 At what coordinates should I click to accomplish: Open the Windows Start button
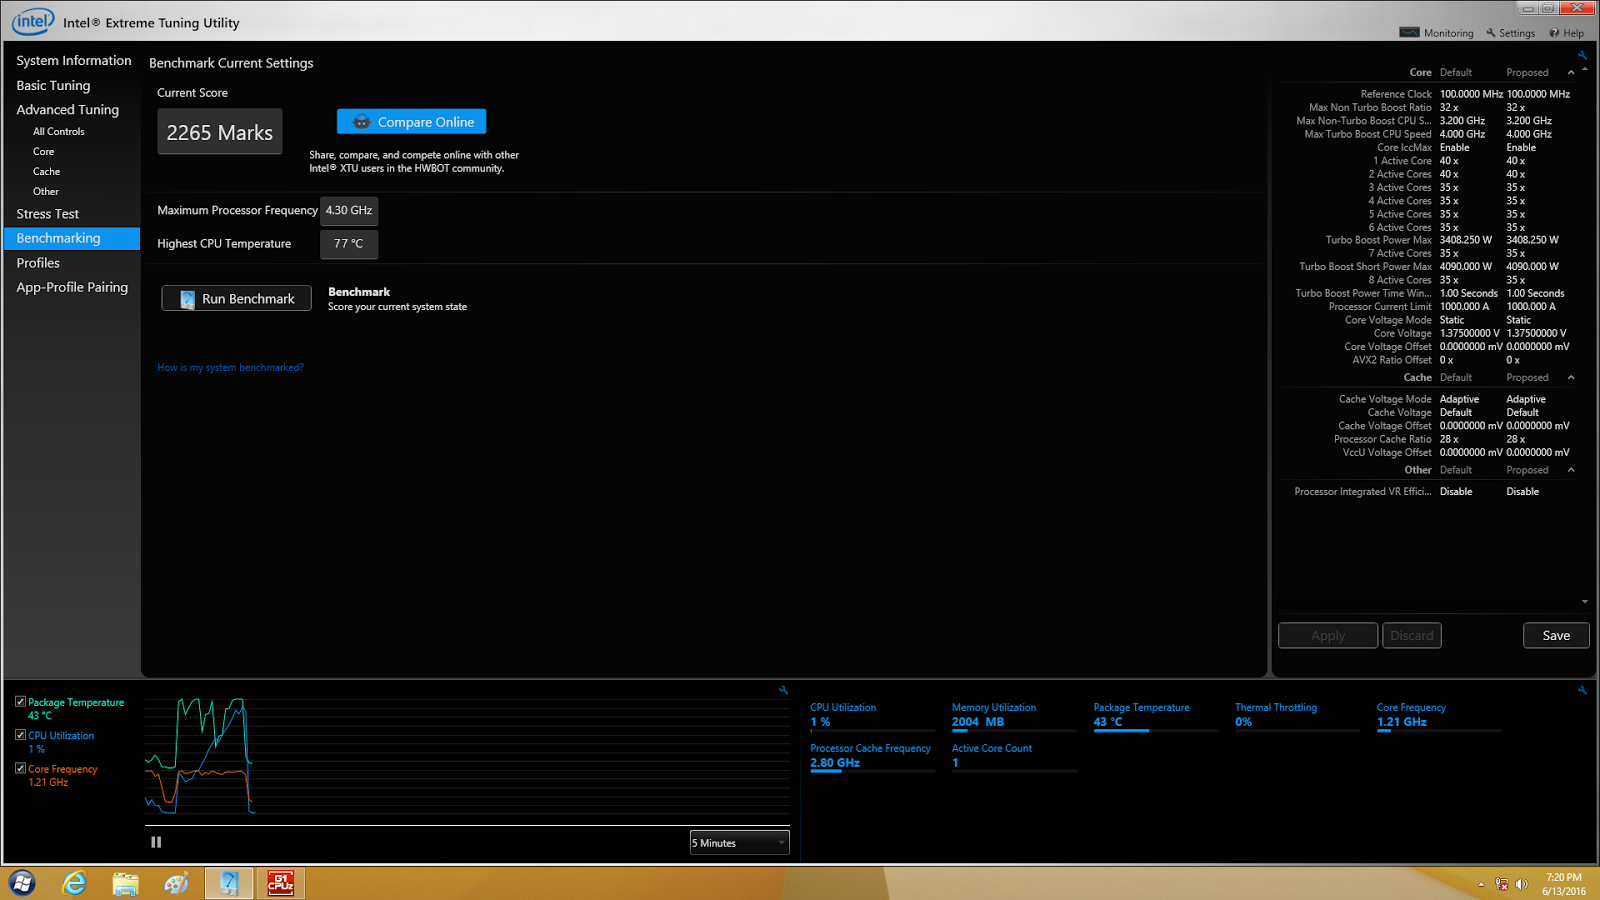pos(22,883)
